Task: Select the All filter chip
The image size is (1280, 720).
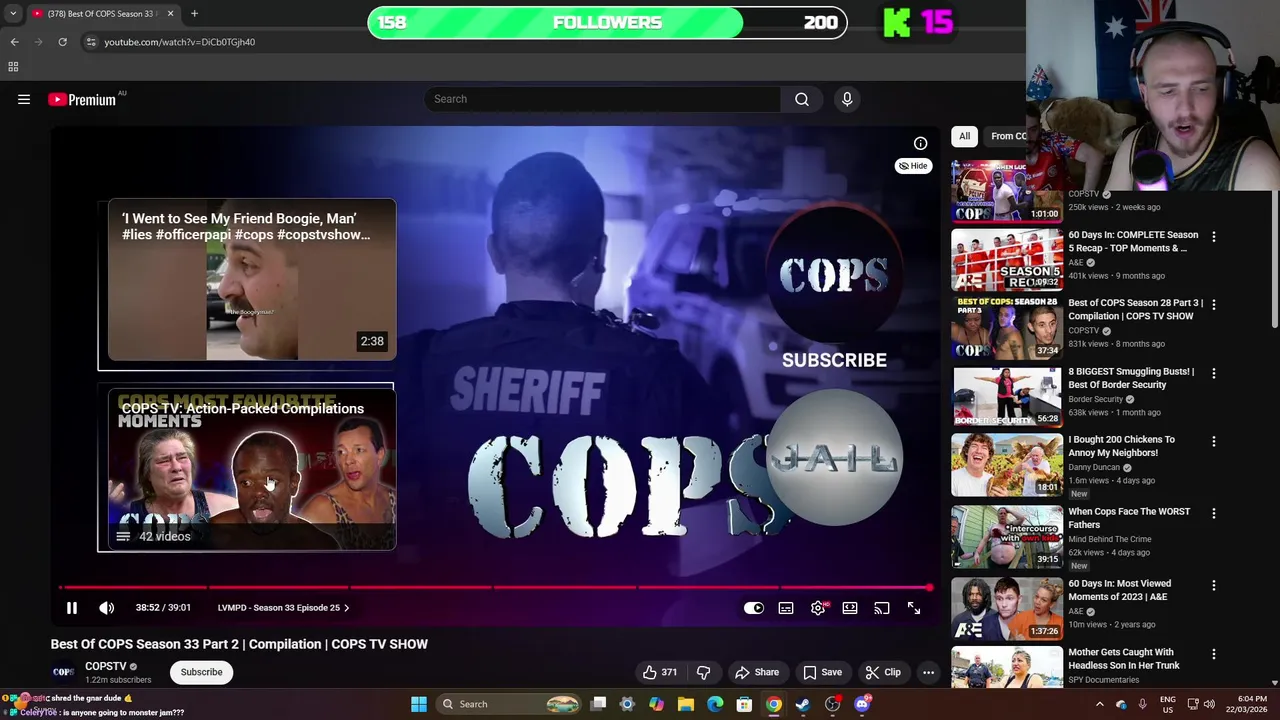Action: coord(964,136)
